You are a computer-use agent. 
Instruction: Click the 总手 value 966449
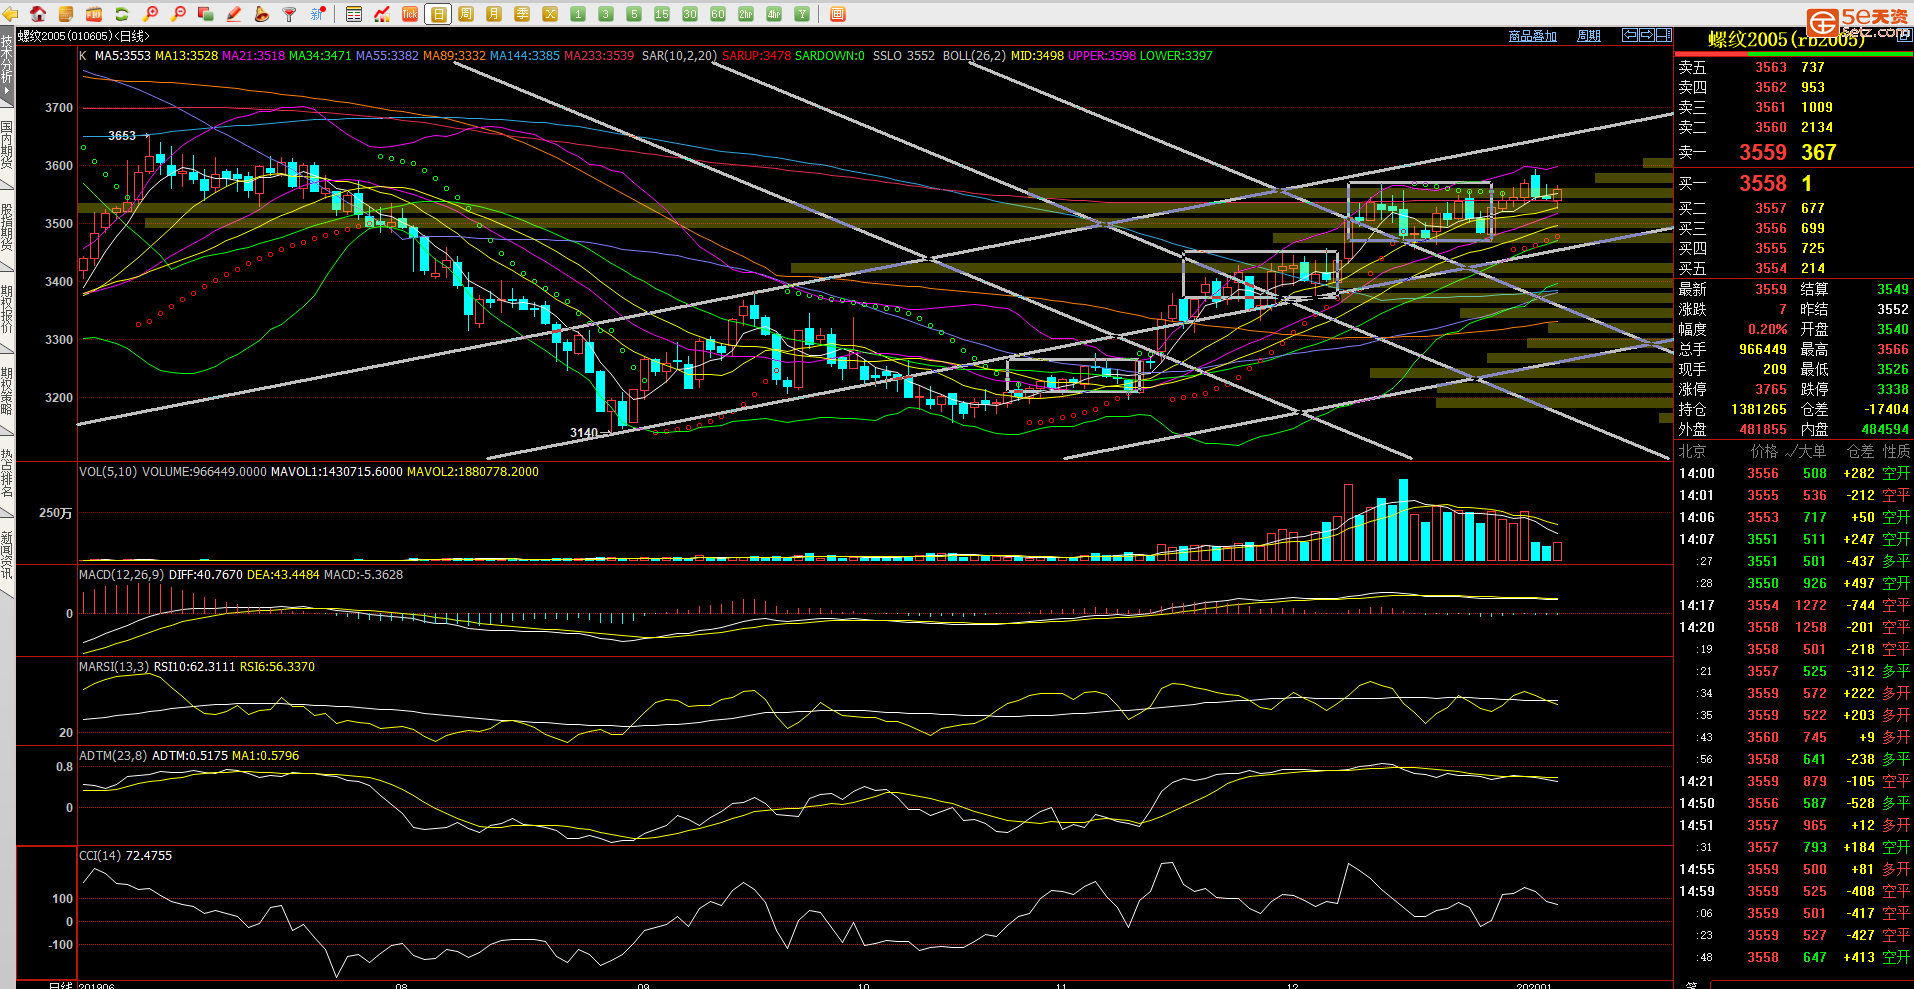[x=1762, y=349]
